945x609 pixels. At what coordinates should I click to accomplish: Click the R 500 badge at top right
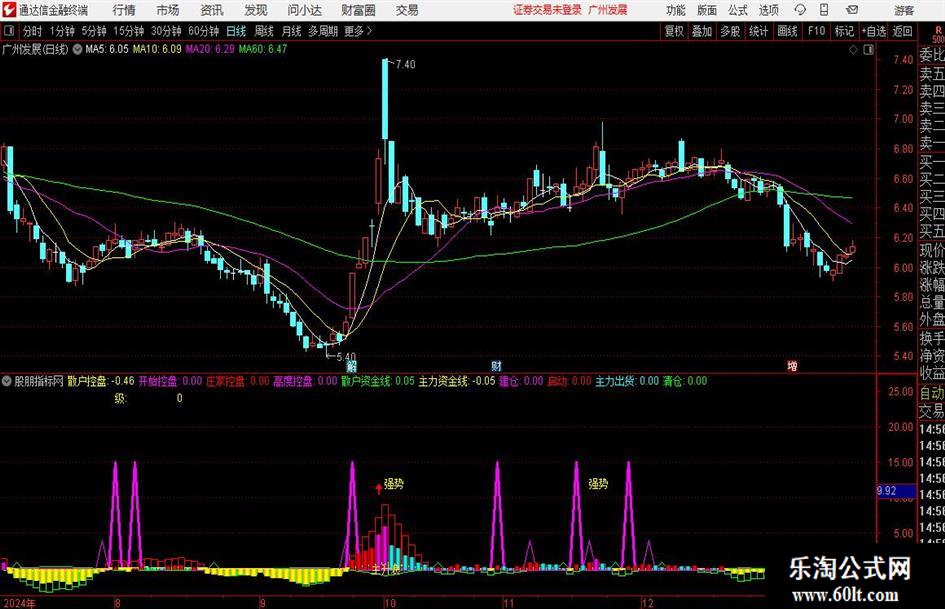click(938, 34)
